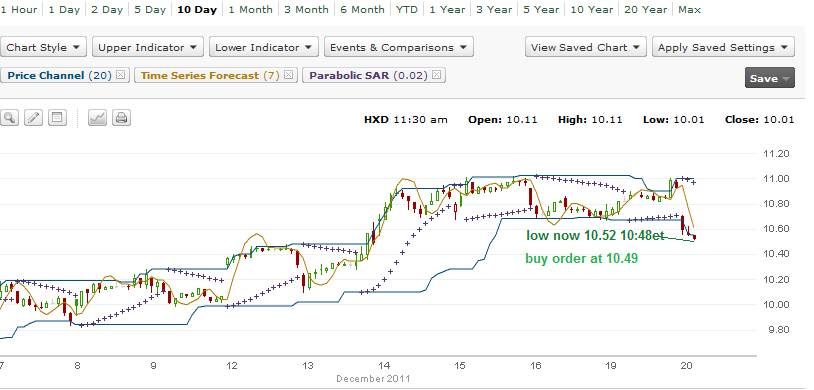Click the magnifying glass zoom icon

pyautogui.click(x=9, y=118)
